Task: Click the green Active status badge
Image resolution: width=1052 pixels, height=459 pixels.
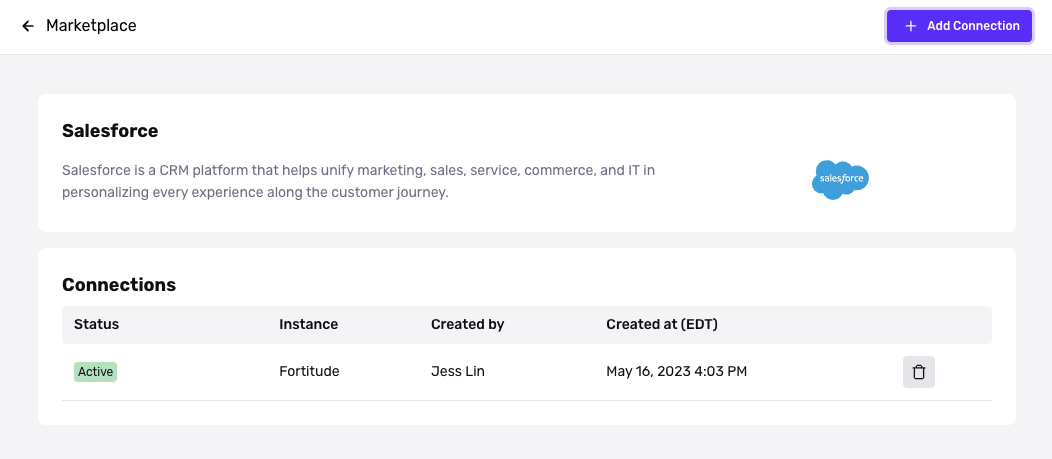Action: pyautogui.click(x=95, y=372)
